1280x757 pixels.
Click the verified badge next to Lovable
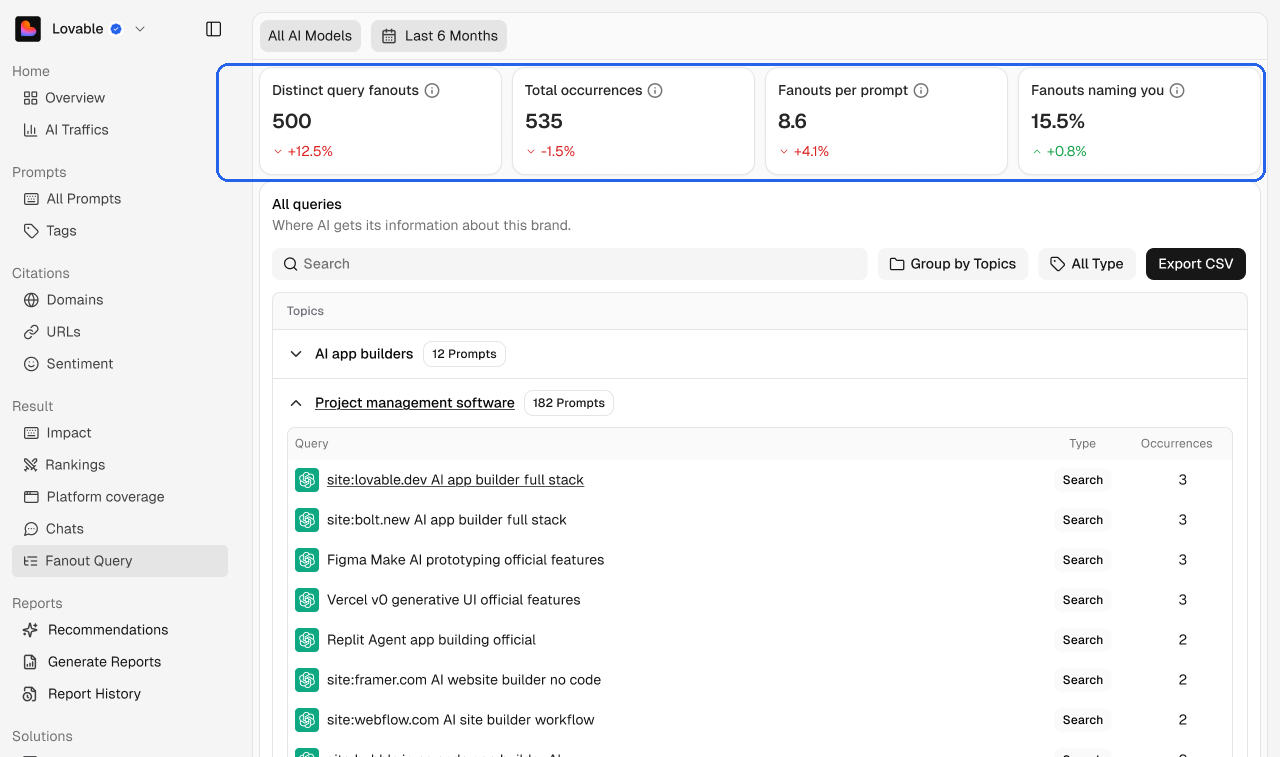tap(116, 29)
